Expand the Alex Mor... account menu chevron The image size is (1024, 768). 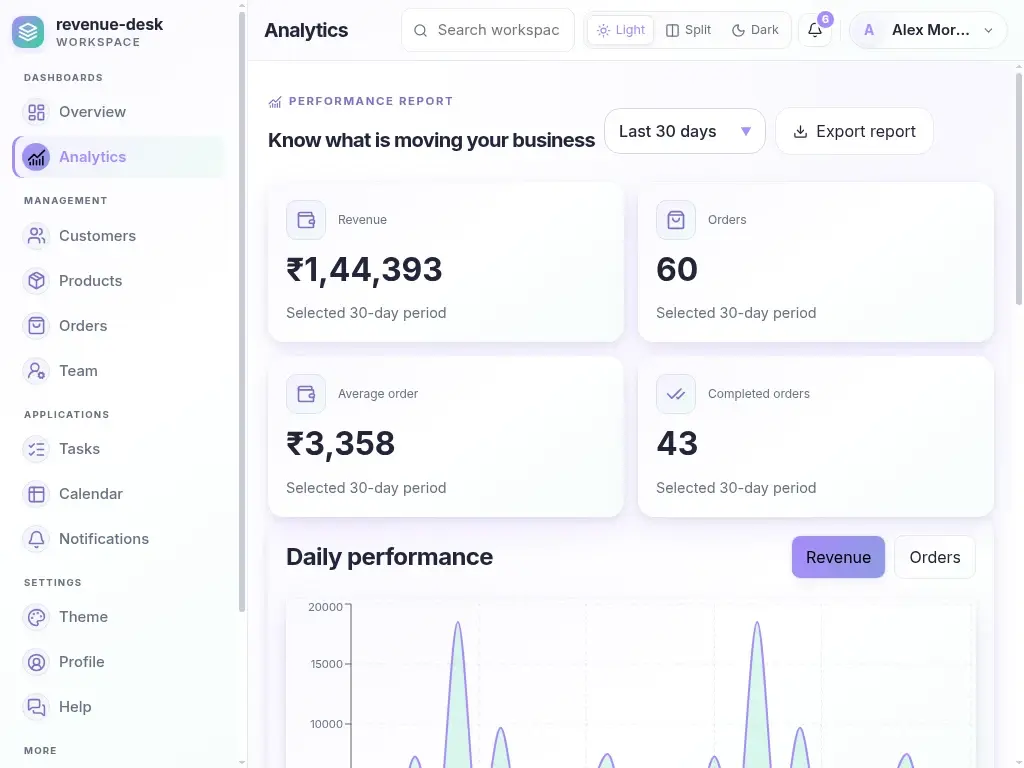coord(988,31)
